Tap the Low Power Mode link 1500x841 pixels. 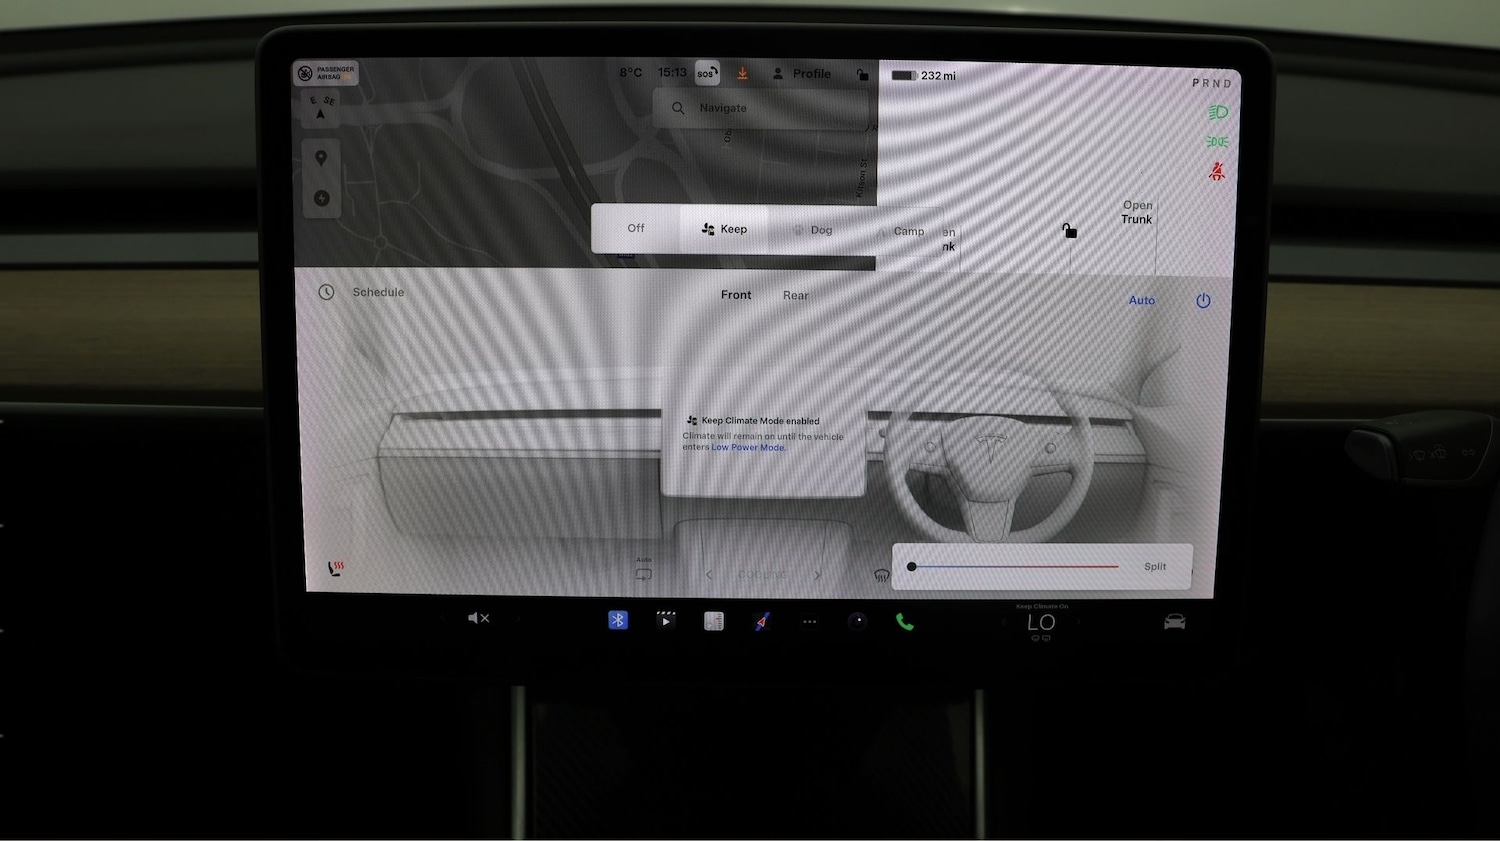(x=748, y=447)
